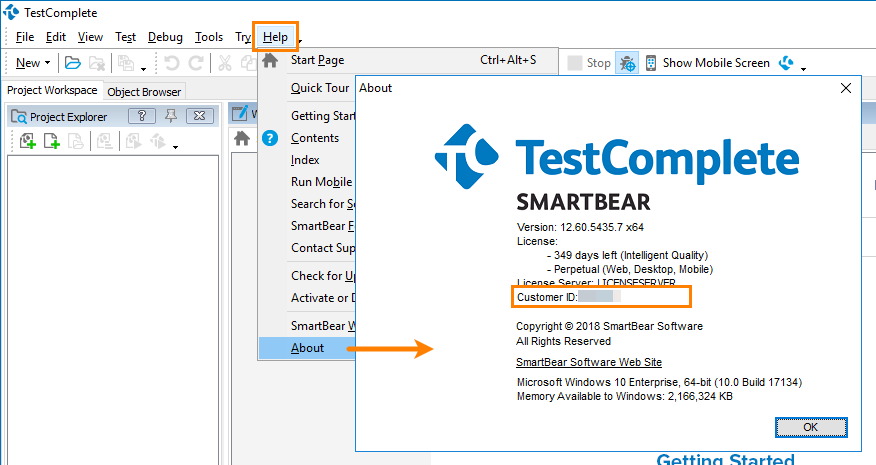
Task: Select the 'SmartBear F...' entry in Help menu
Action: pos(322,226)
